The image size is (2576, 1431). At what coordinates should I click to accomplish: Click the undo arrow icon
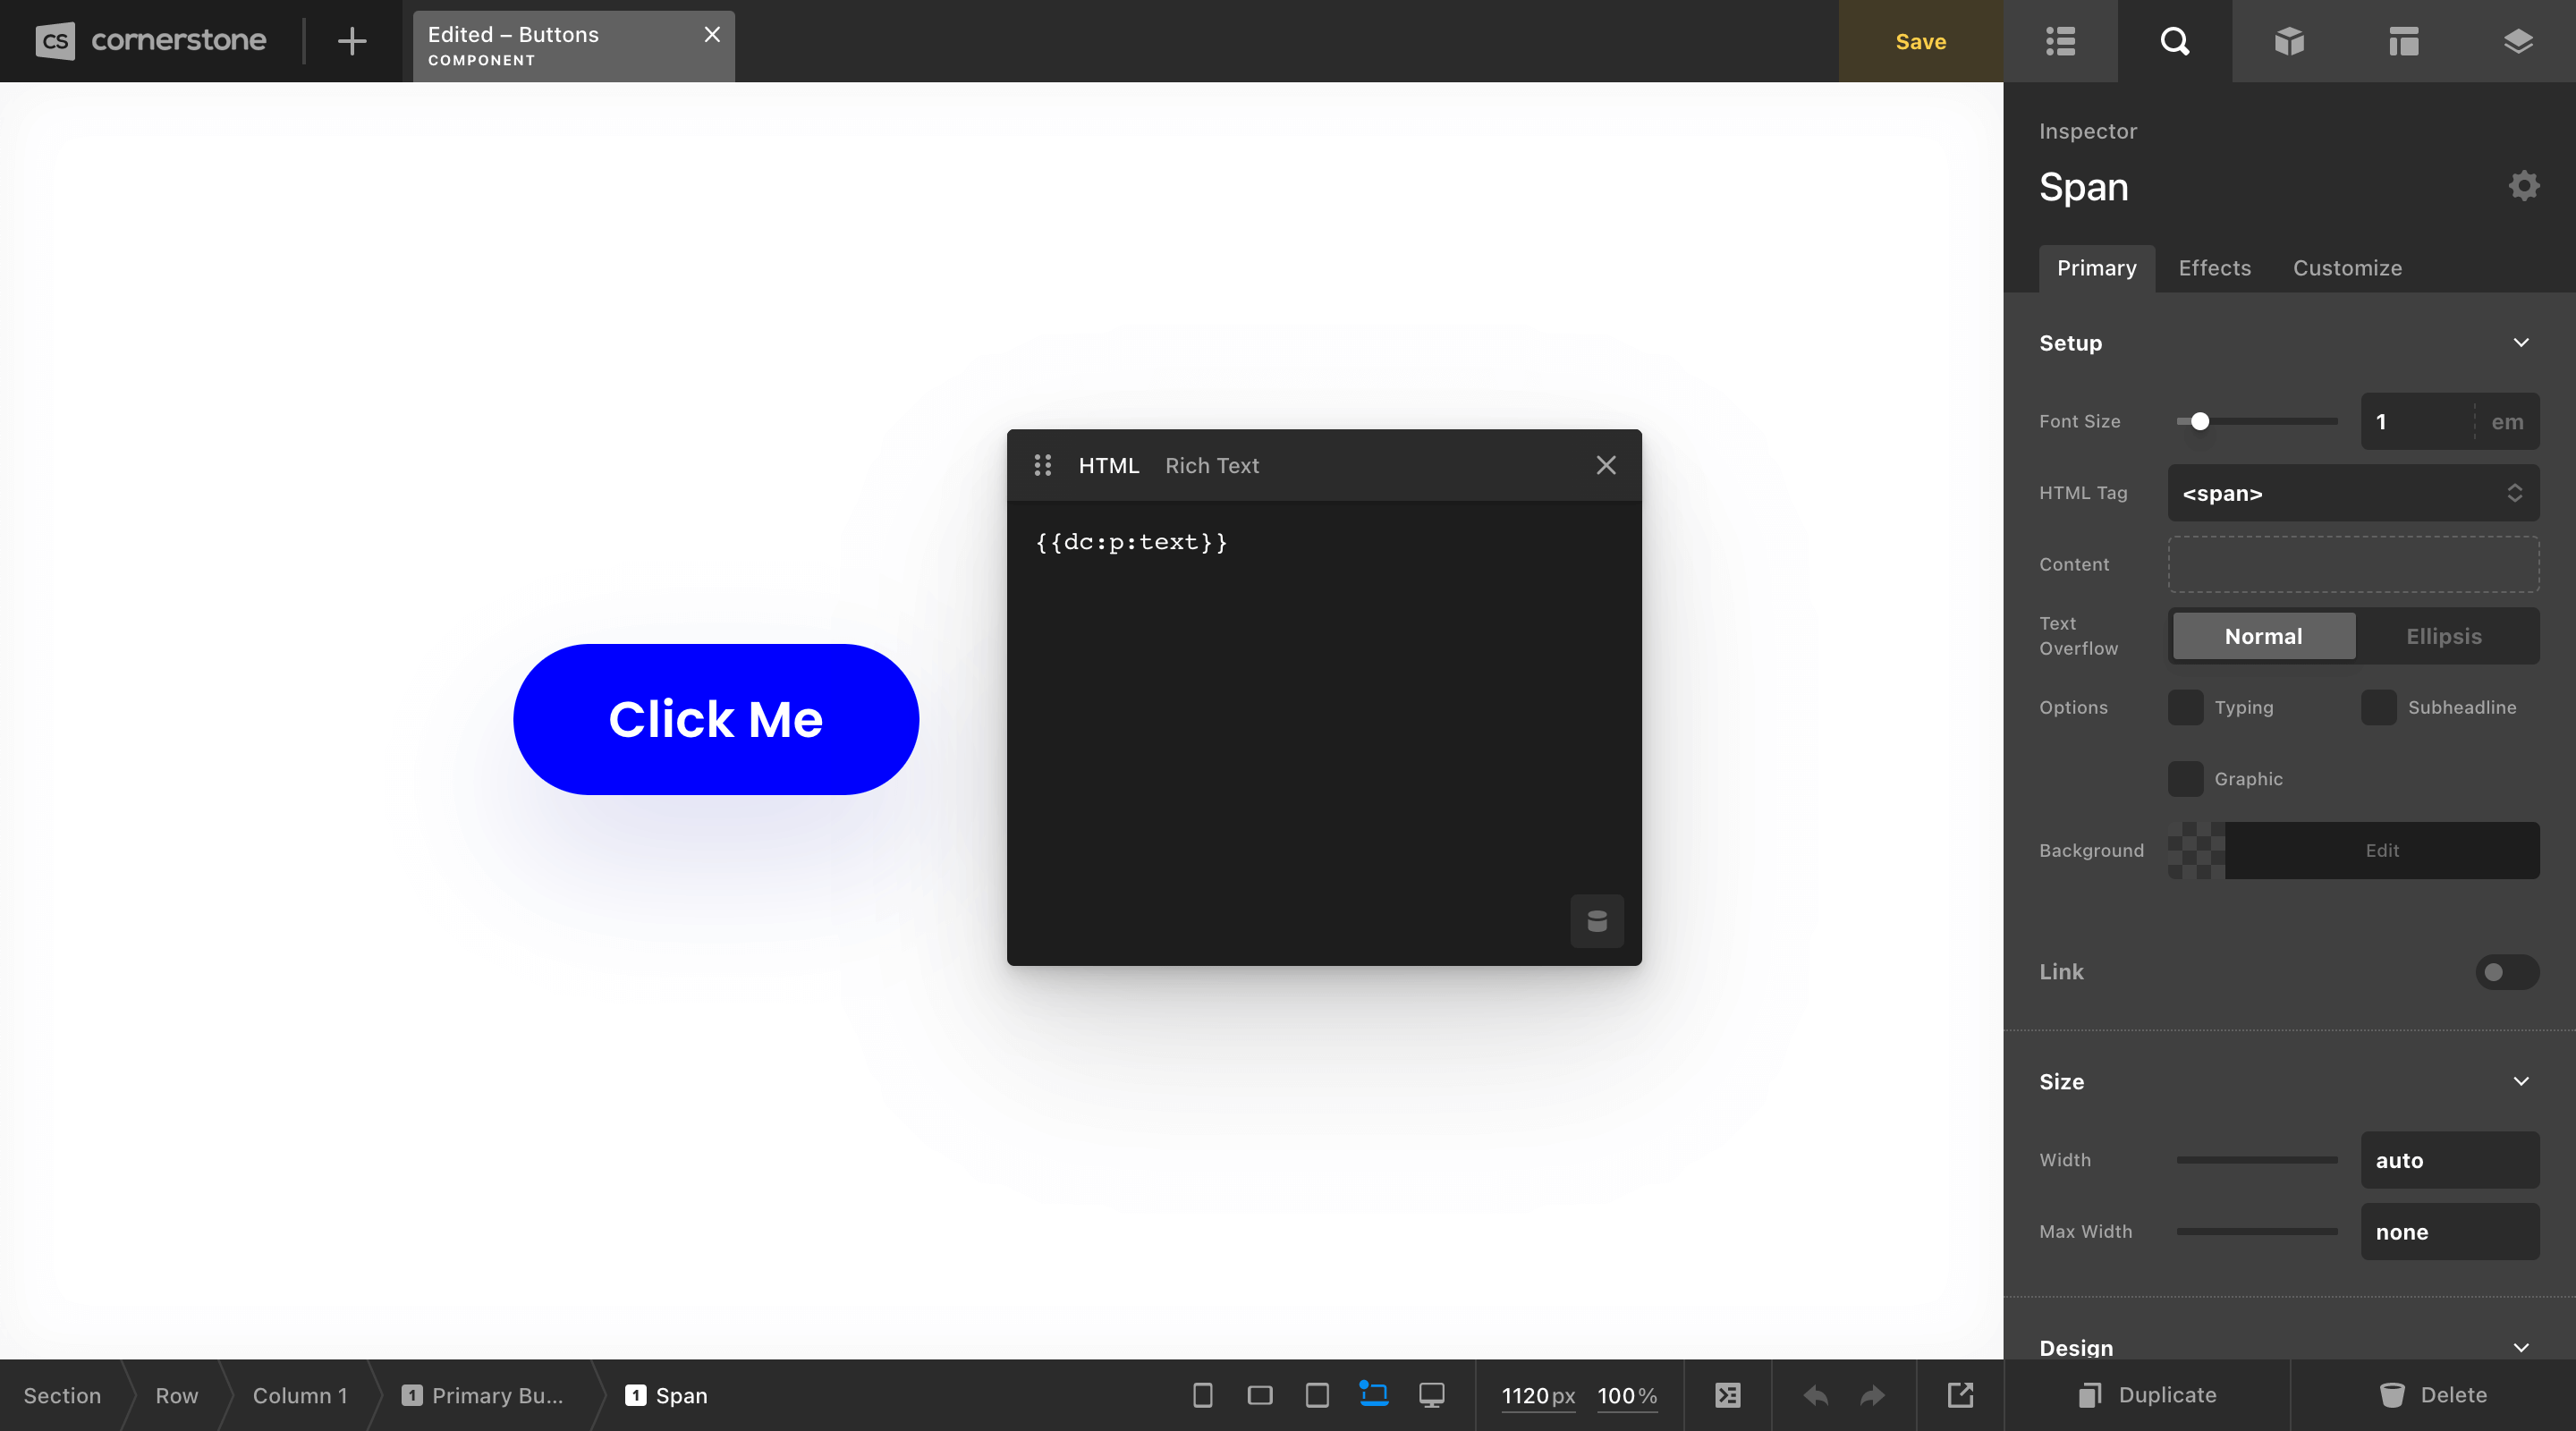[1815, 1395]
